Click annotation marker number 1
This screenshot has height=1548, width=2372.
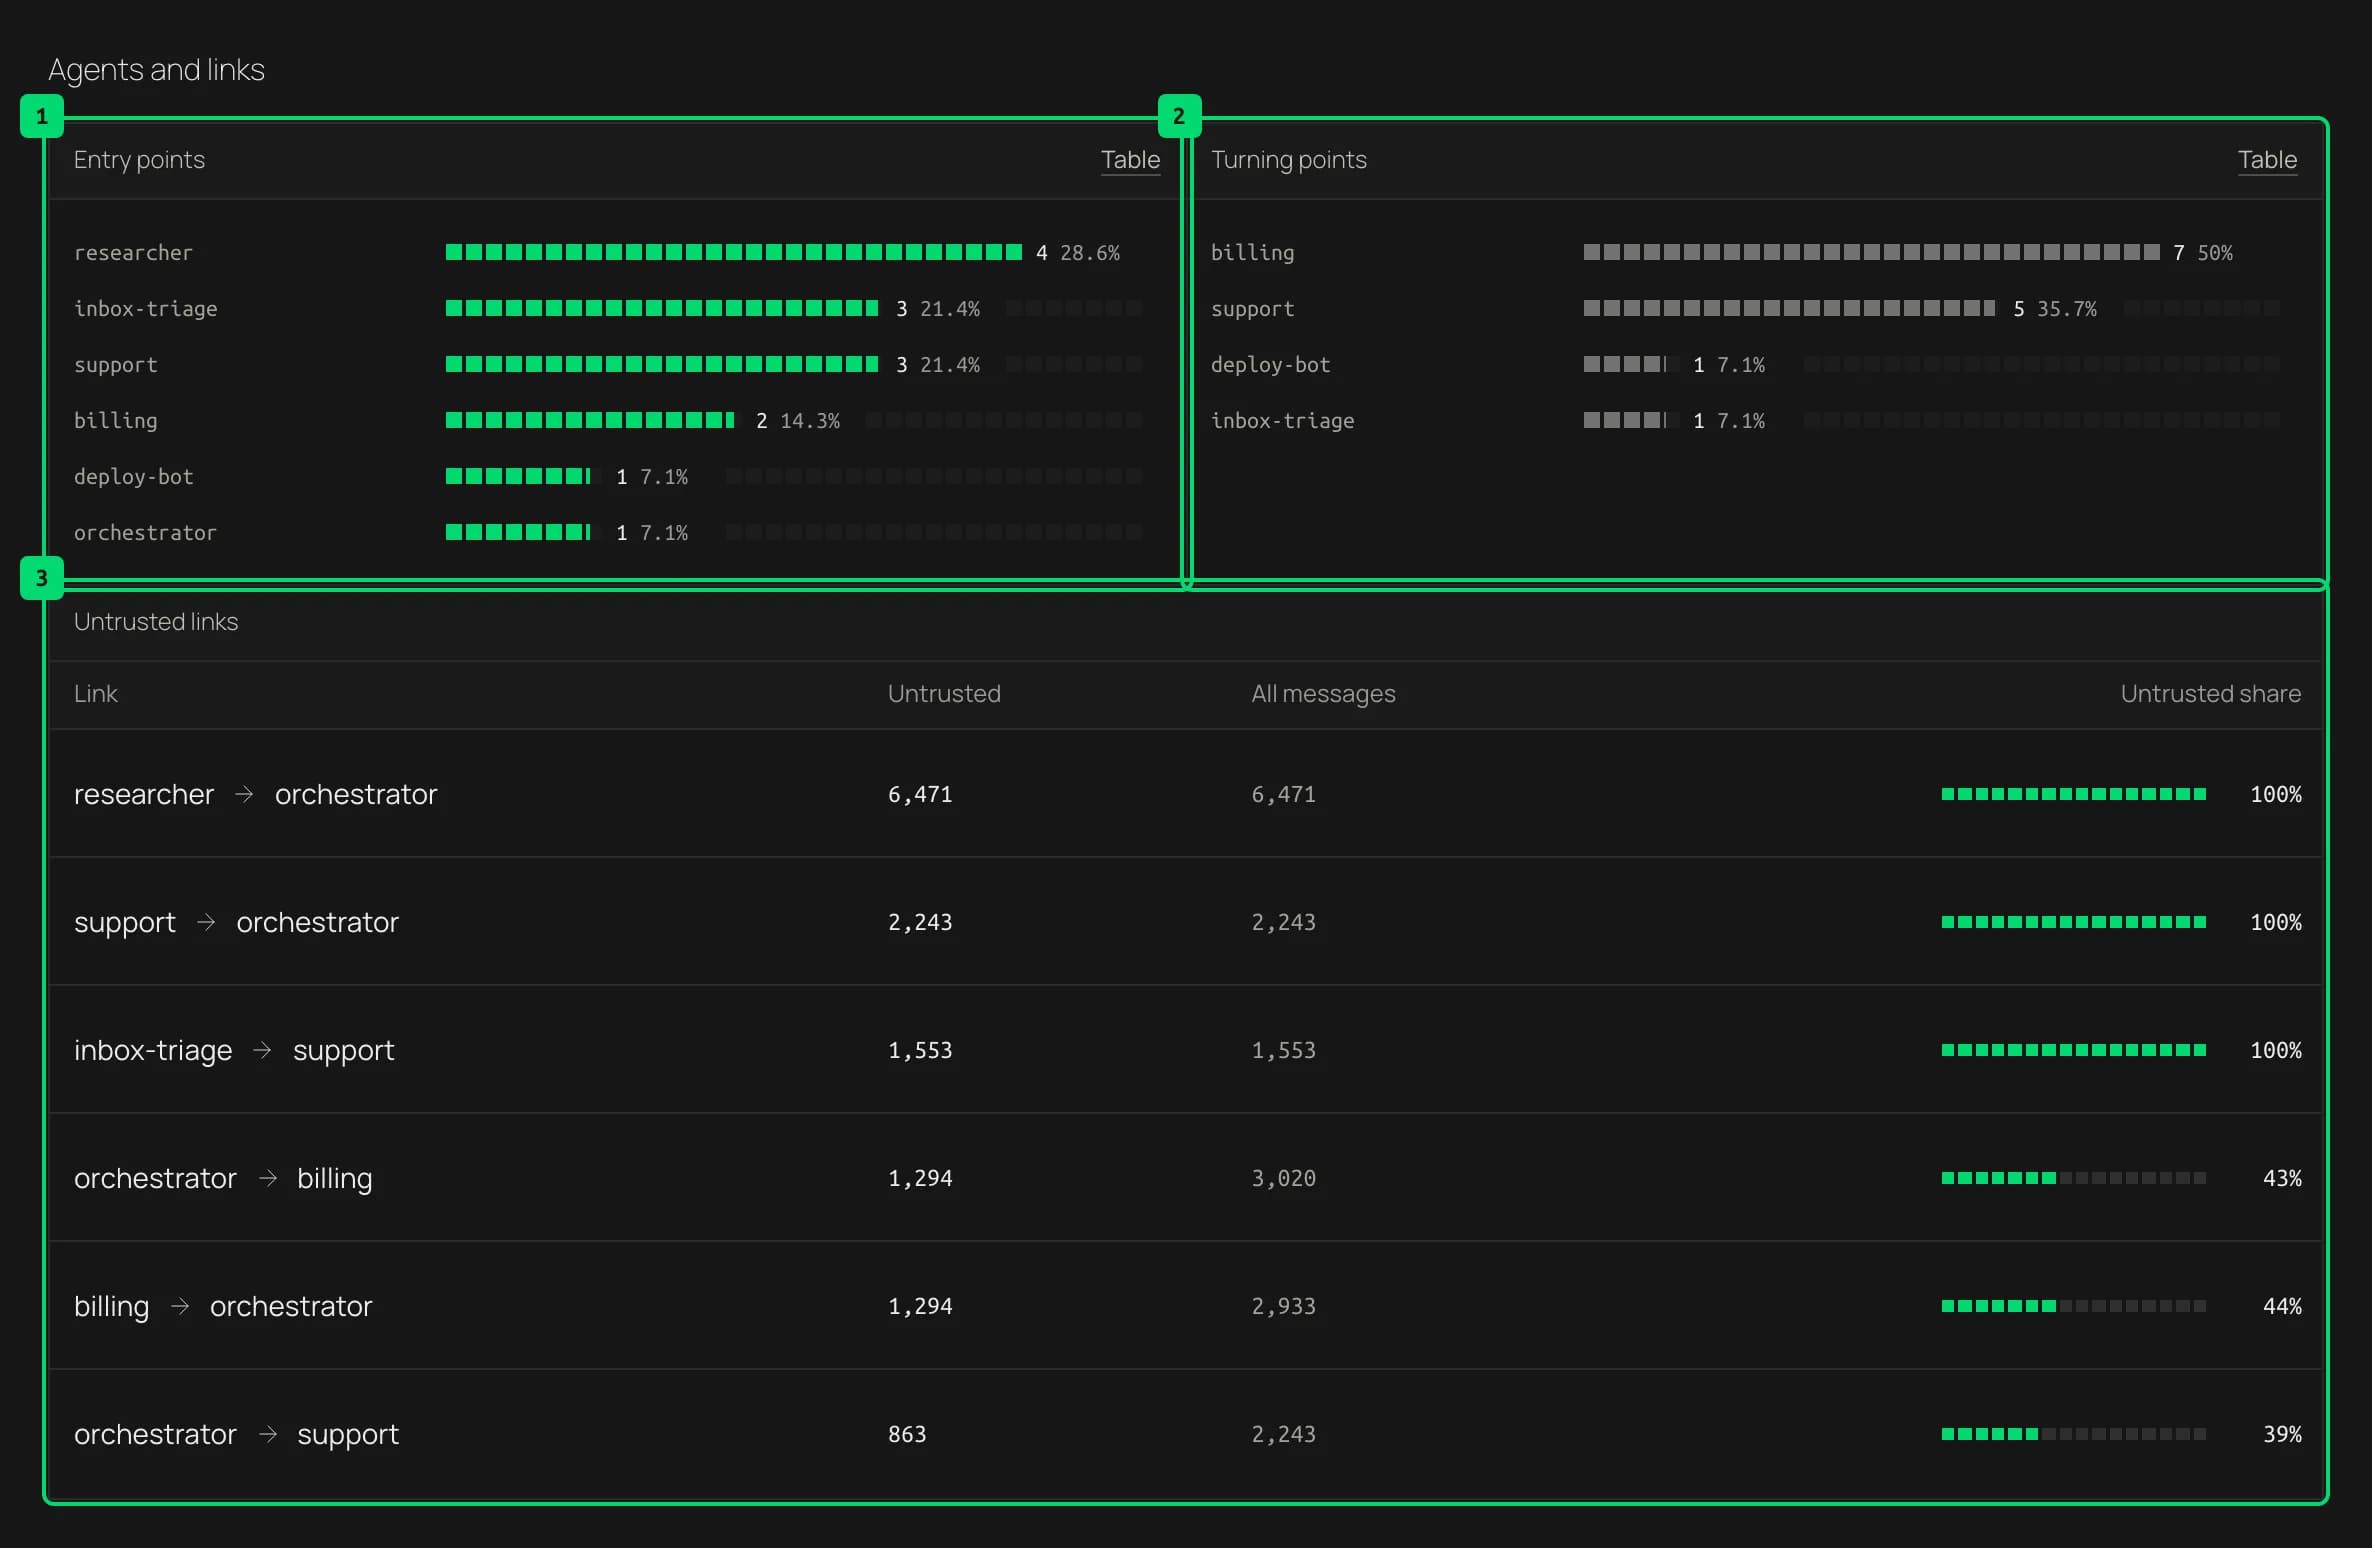pyautogui.click(x=42, y=116)
